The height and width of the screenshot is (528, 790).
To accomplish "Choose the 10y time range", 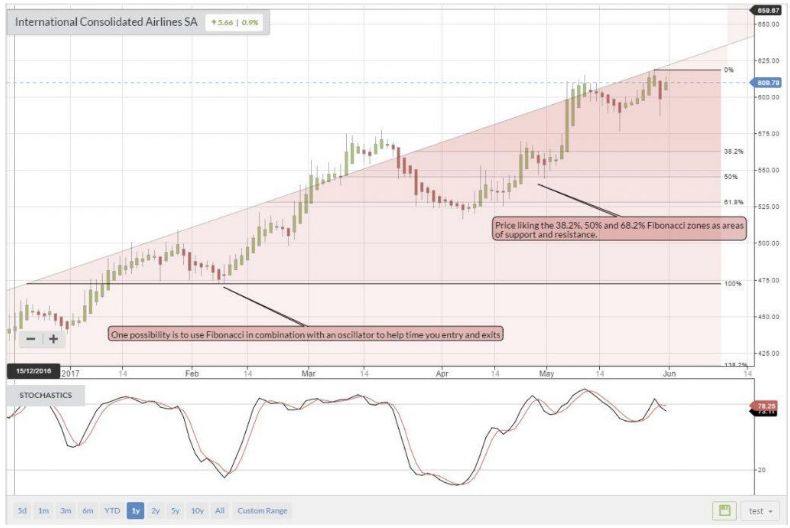I will 198,511.
